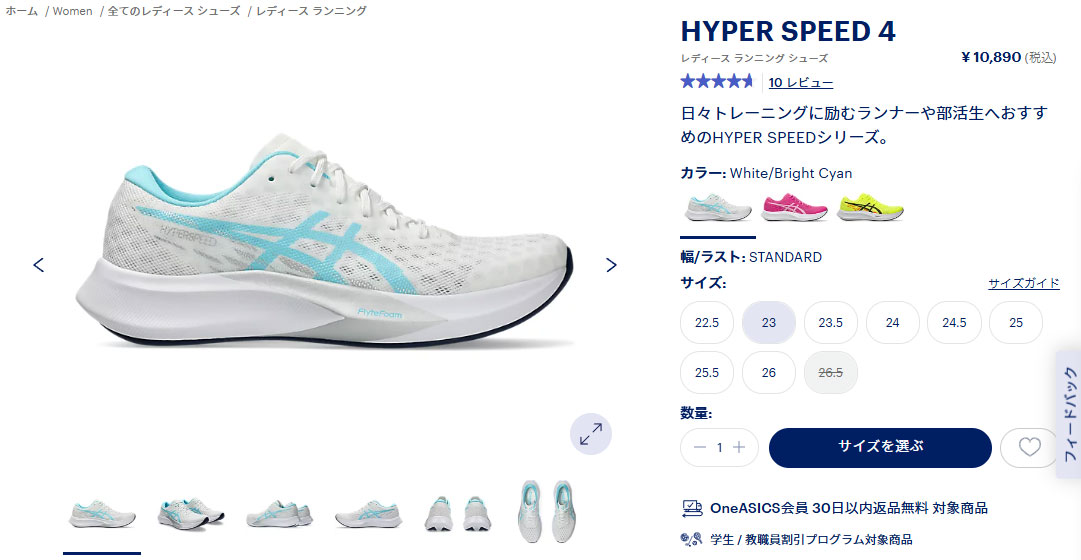1081x560 pixels.
Task: Go to the Women breadcrumb
Action: (72, 11)
